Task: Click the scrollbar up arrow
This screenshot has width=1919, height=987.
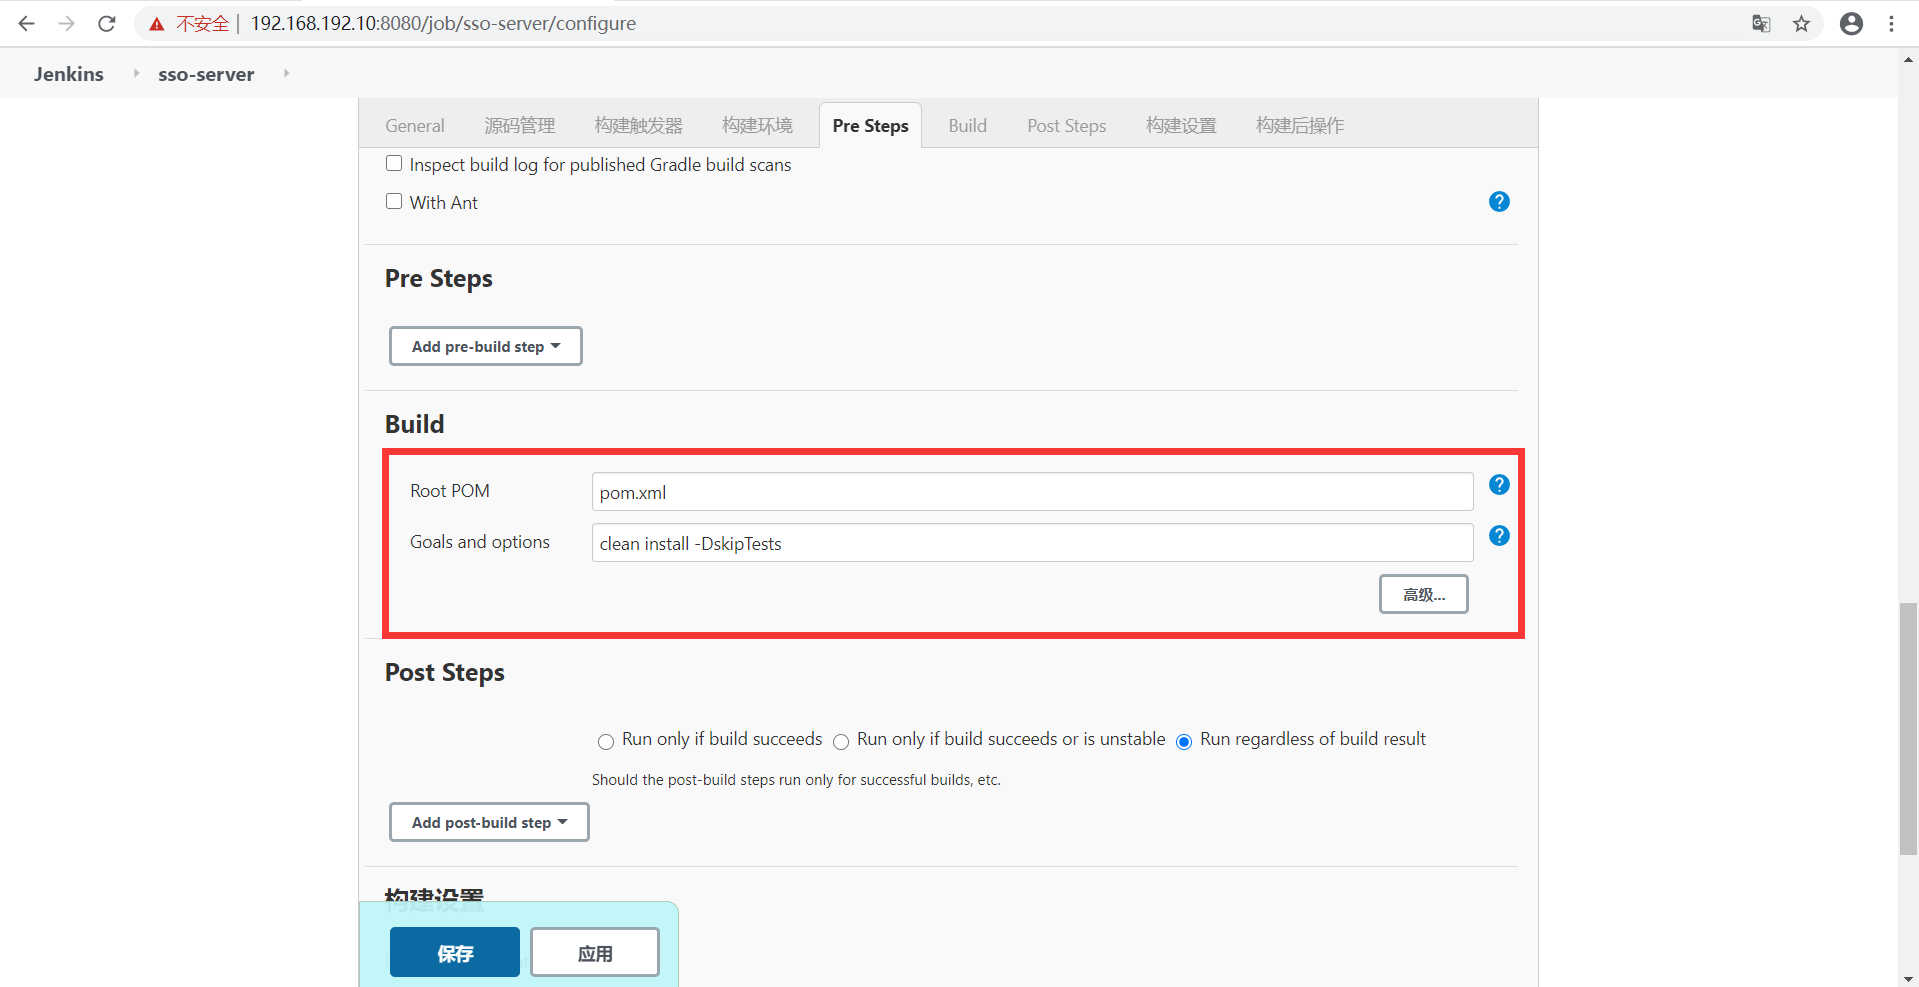Action: (x=1909, y=59)
